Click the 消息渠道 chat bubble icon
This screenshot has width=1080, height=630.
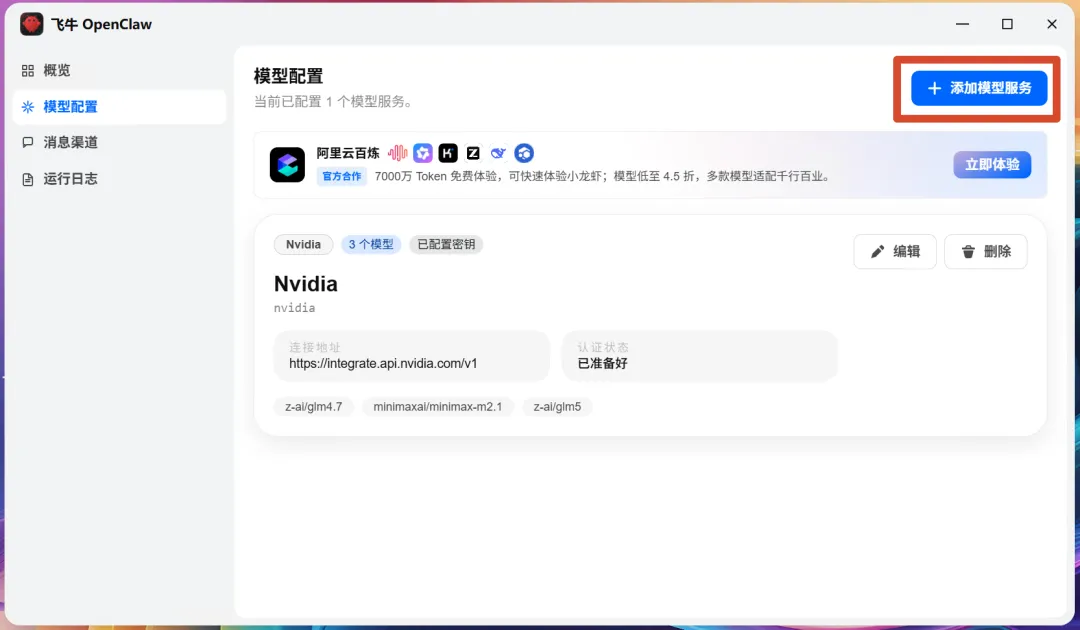(x=28, y=143)
